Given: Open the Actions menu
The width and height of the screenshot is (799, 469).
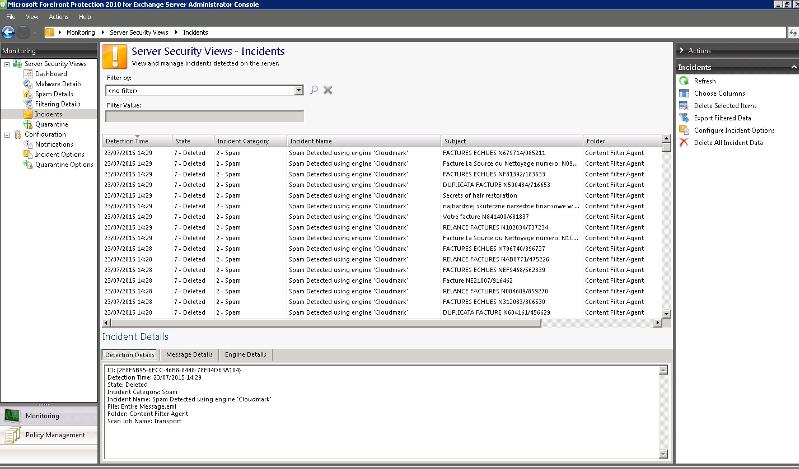Looking at the screenshot, I should tap(58, 17).
